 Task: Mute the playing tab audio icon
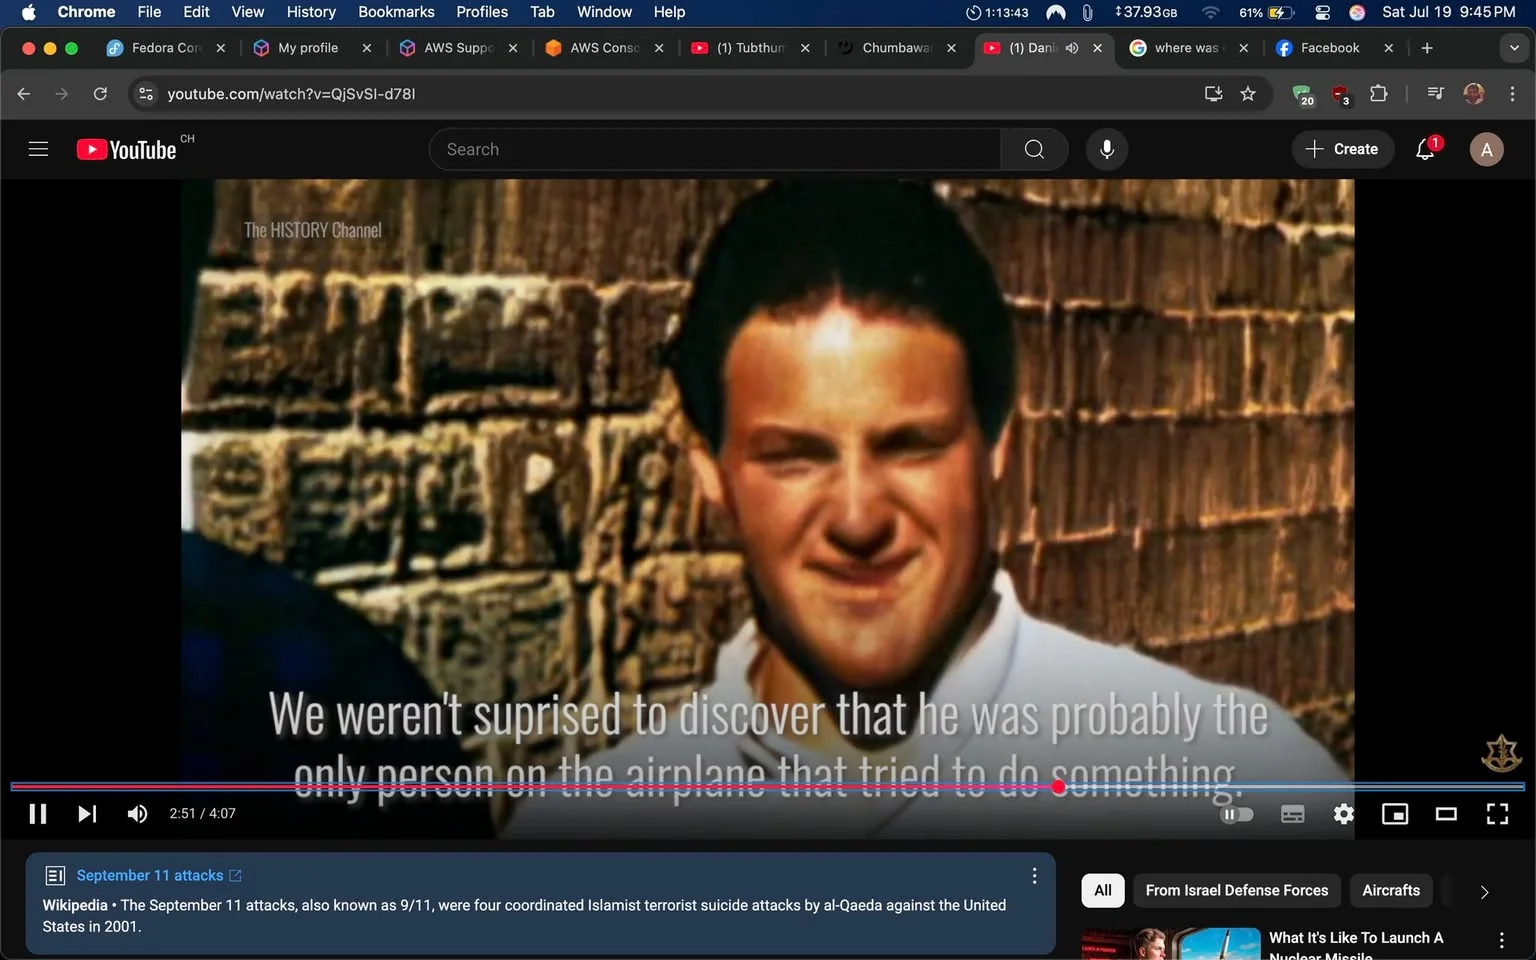1072,48
